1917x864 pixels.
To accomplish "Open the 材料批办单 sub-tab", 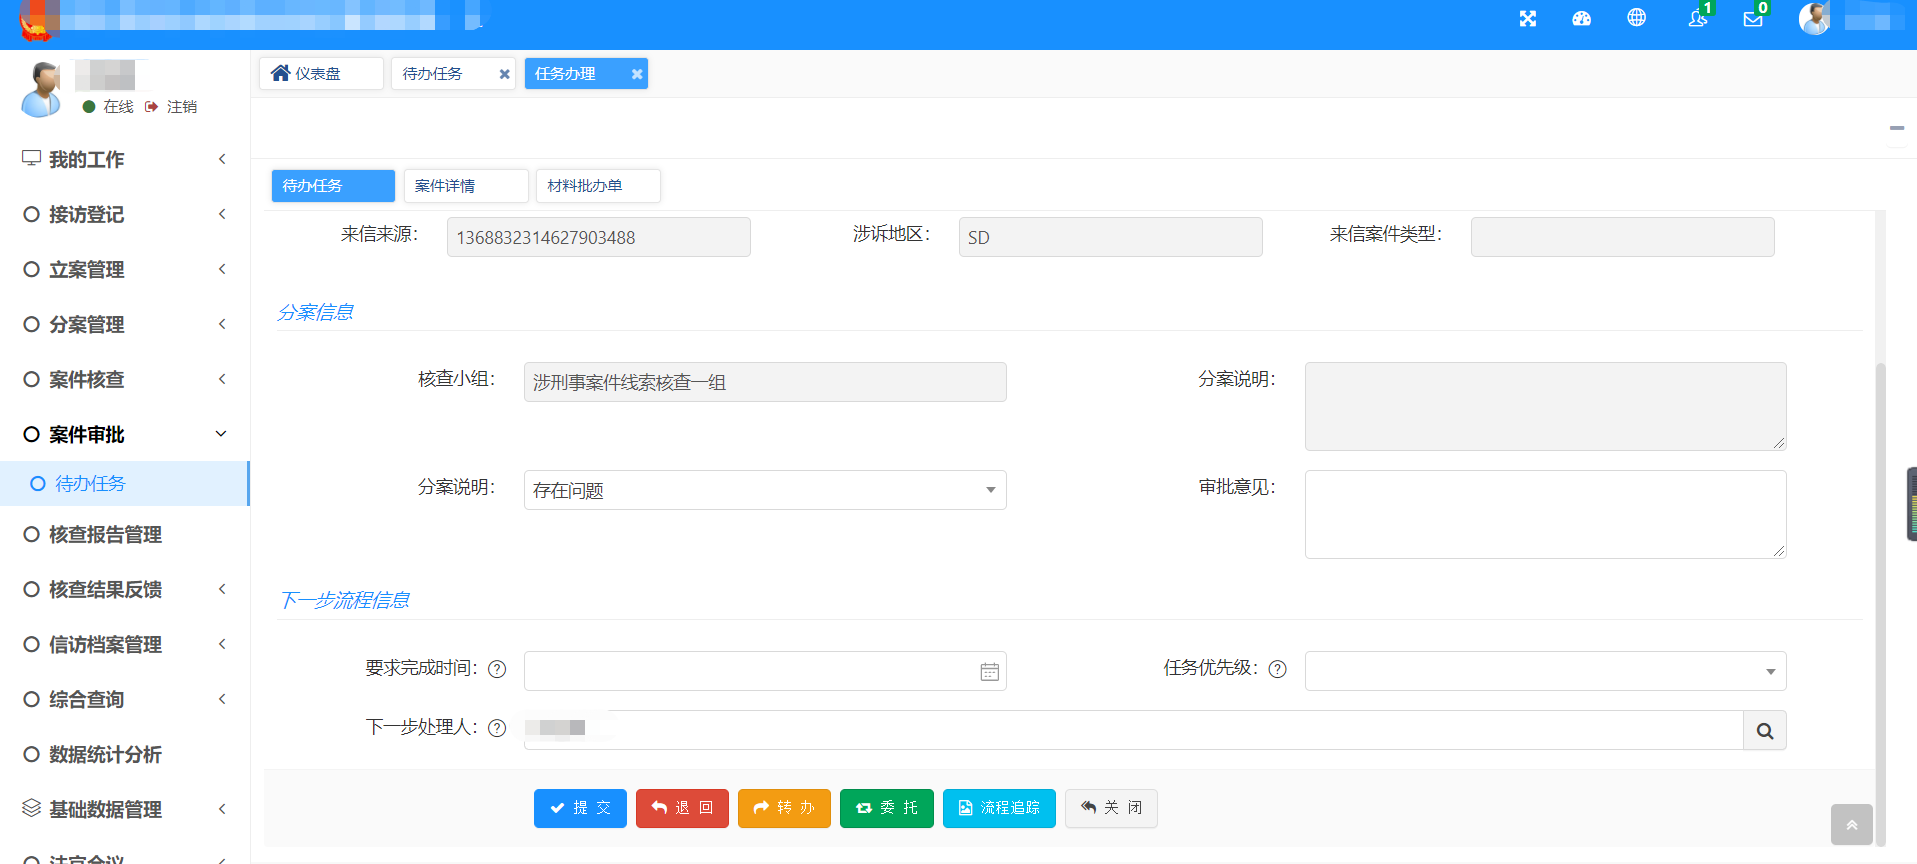I will [x=598, y=186].
